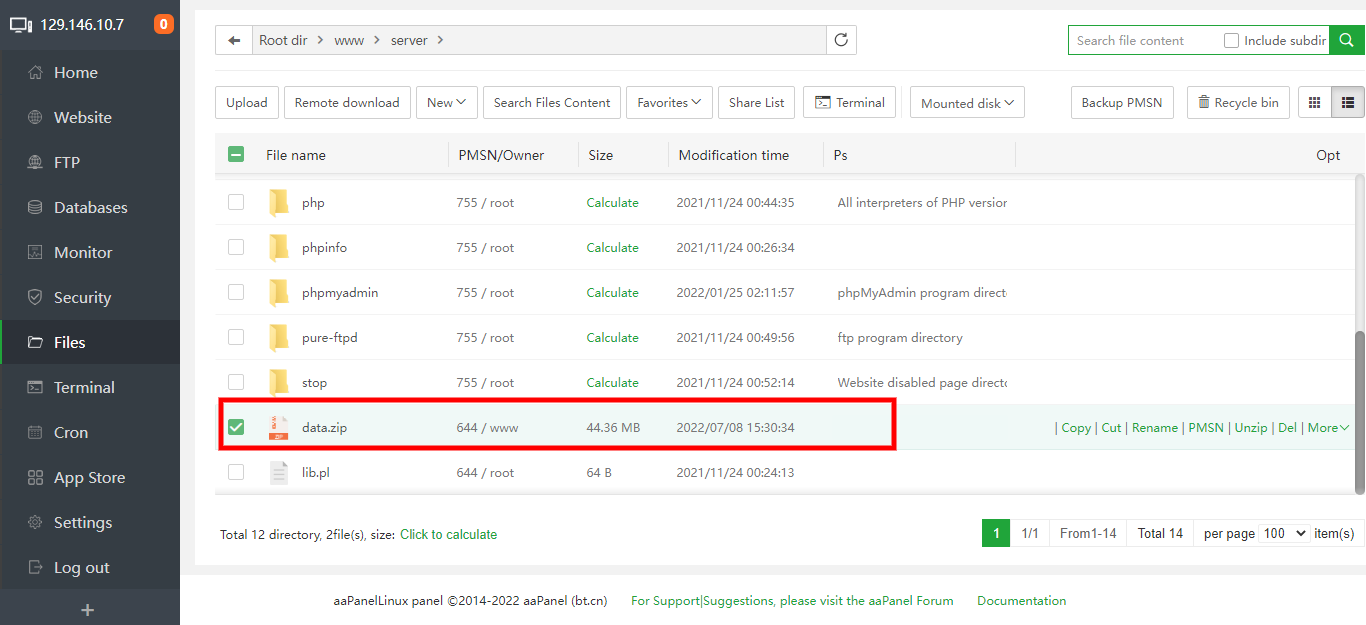Viewport: 1366px width, 625px height.
Task: Click 'Click to calculate' total size
Action: click(448, 534)
